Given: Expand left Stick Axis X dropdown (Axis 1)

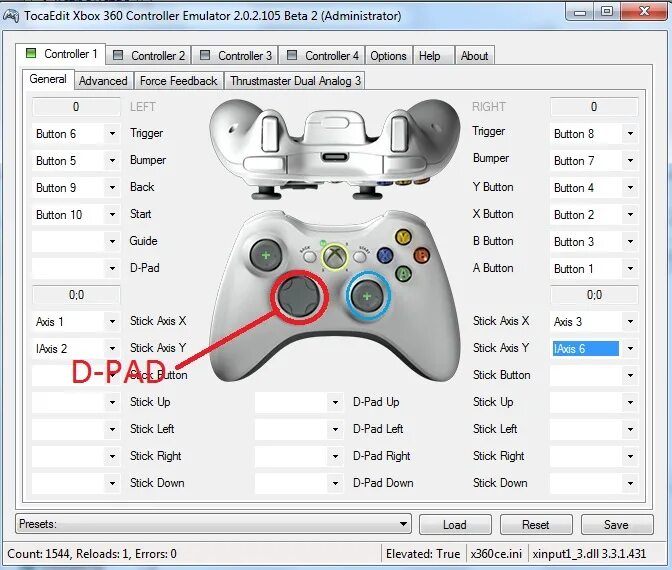Looking at the screenshot, I should click(x=112, y=321).
